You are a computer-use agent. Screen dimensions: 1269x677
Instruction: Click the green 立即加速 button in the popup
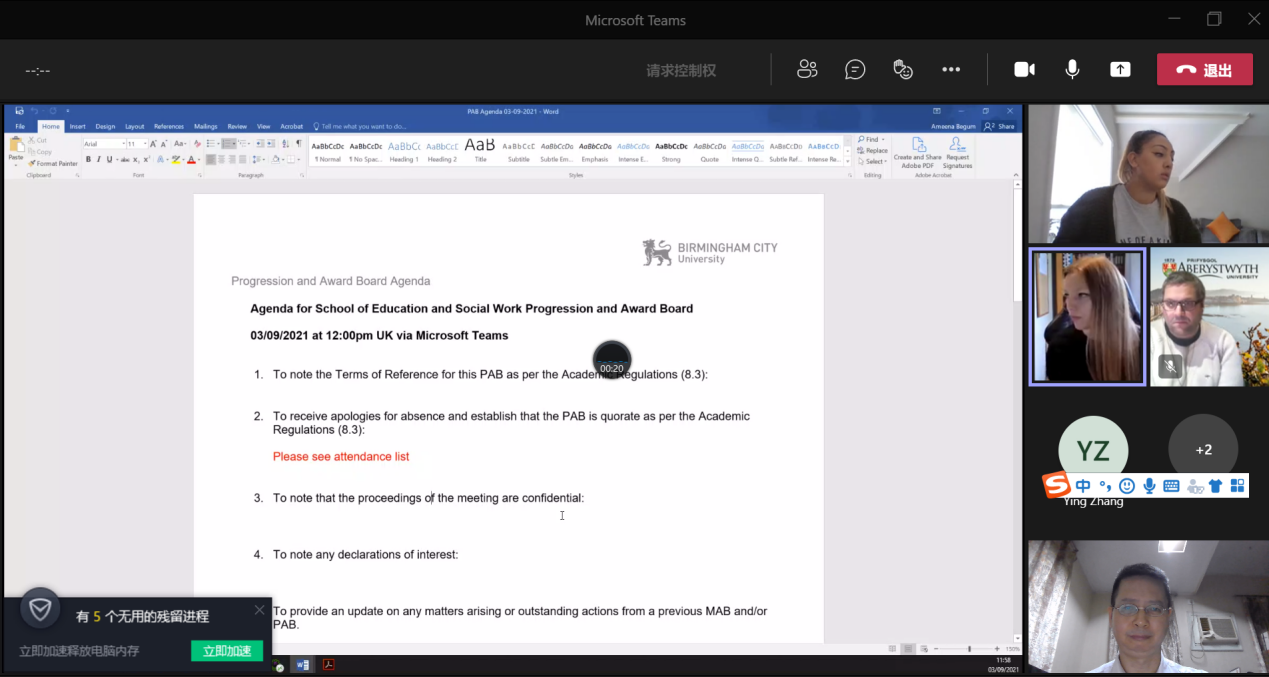click(227, 651)
